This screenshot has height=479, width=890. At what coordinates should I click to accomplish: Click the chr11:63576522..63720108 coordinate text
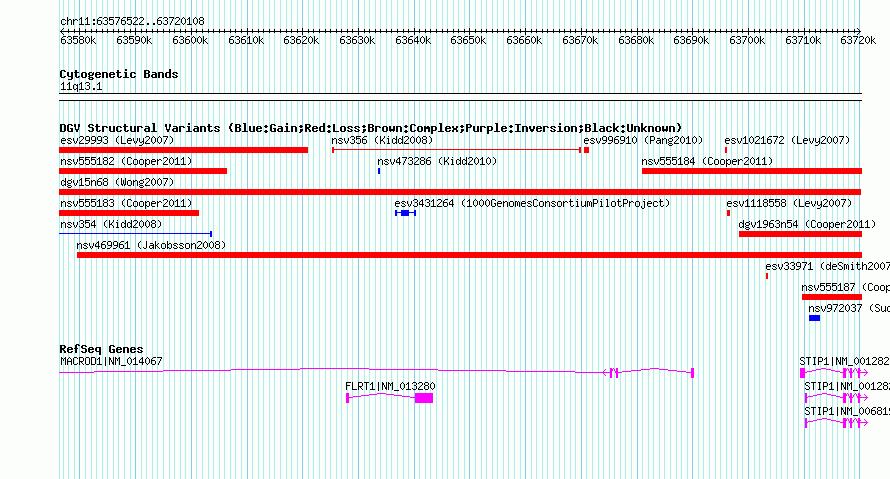tap(132, 21)
